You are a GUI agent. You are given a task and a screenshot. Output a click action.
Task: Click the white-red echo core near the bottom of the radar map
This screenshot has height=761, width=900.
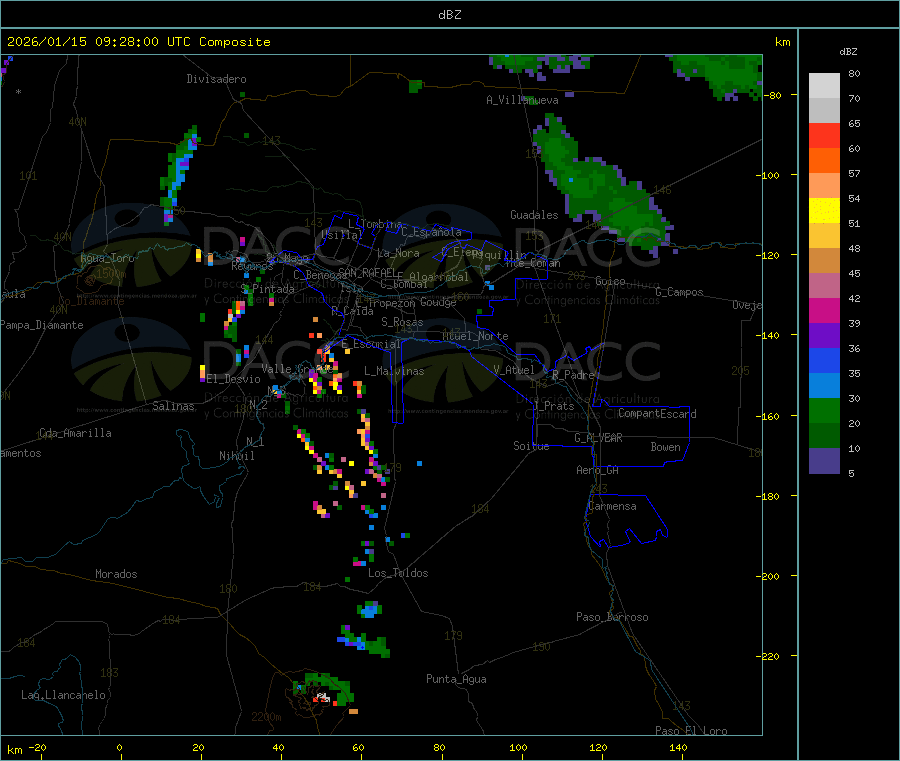click(322, 698)
